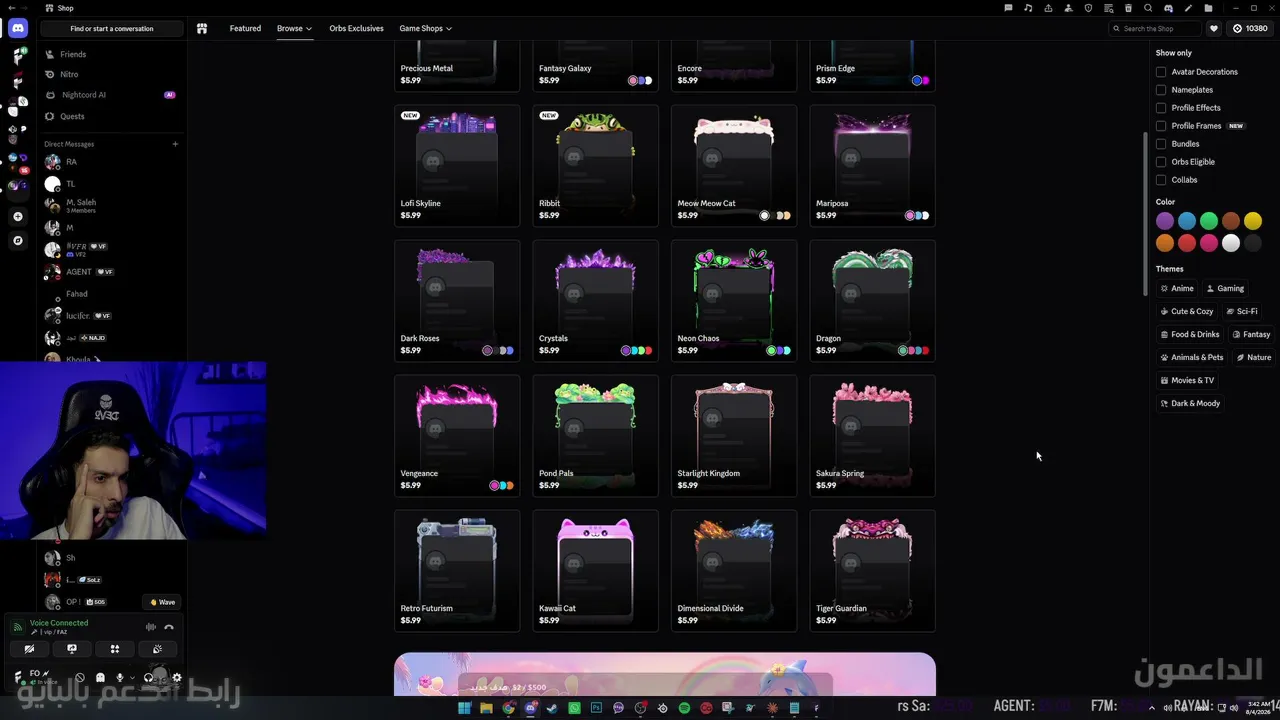This screenshot has height=720, width=1280.
Task: Select the Cute & Cozy theme
Action: point(1187,311)
